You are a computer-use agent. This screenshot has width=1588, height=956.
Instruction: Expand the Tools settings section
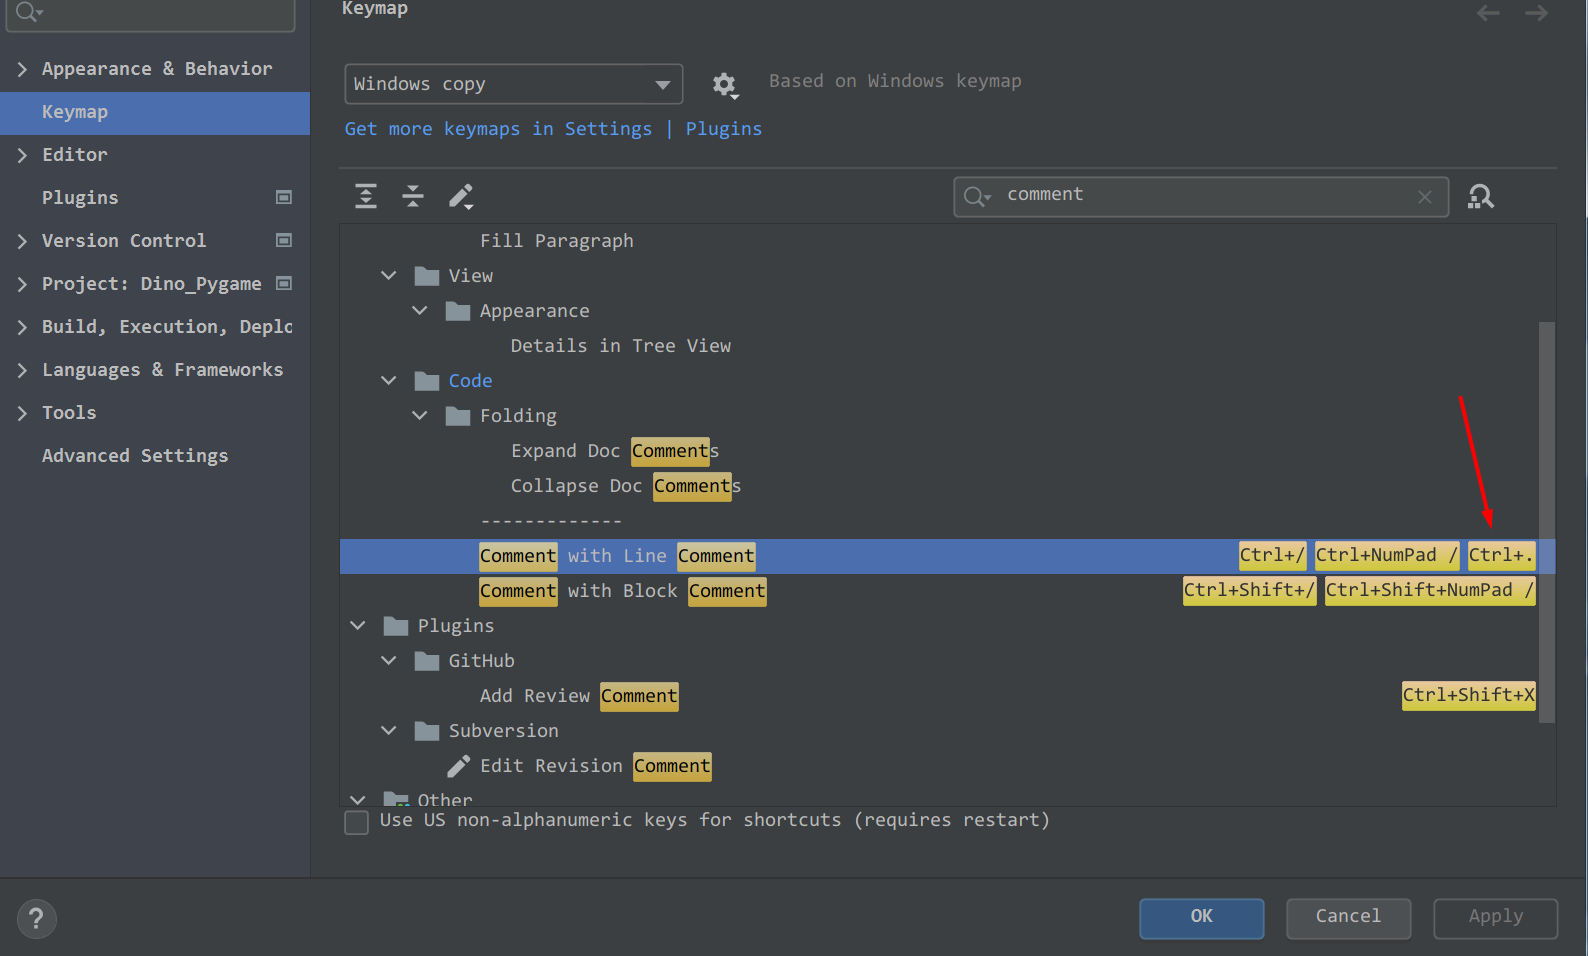click(22, 413)
